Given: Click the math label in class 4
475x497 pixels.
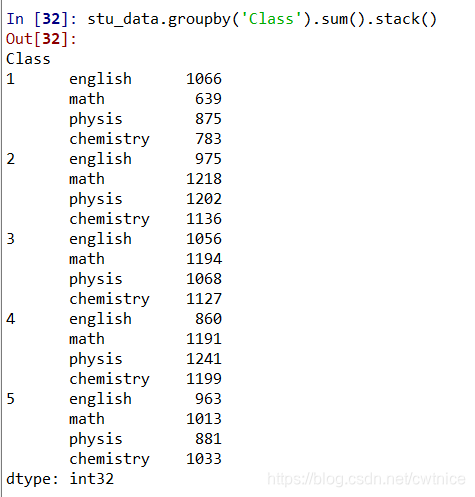Looking at the screenshot, I should pos(87,339).
